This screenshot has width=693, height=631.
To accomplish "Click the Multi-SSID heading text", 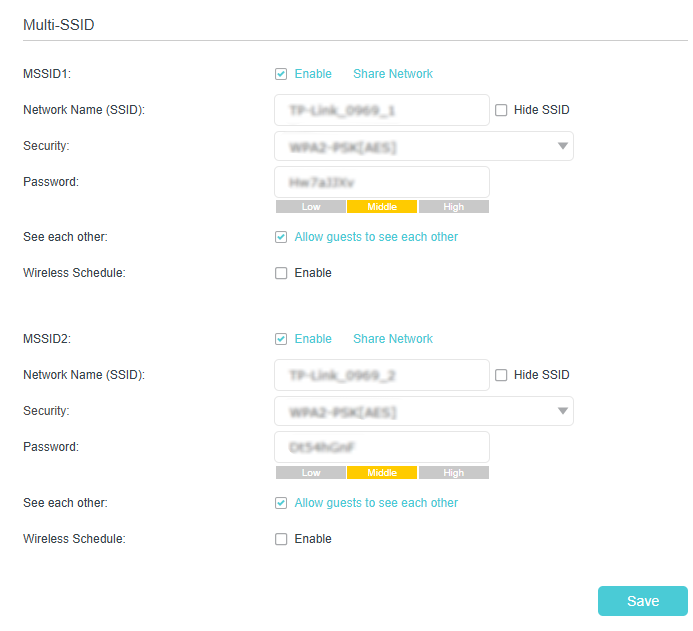I will click(x=59, y=25).
